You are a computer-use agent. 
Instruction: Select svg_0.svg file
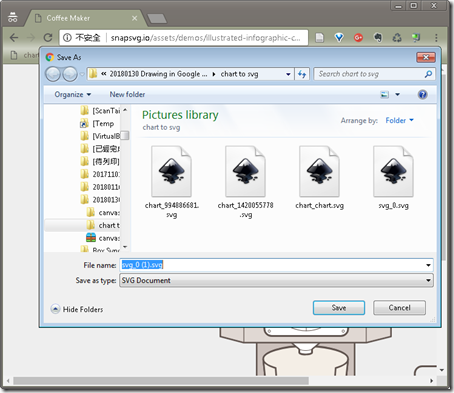pyautogui.click(x=393, y=178)
